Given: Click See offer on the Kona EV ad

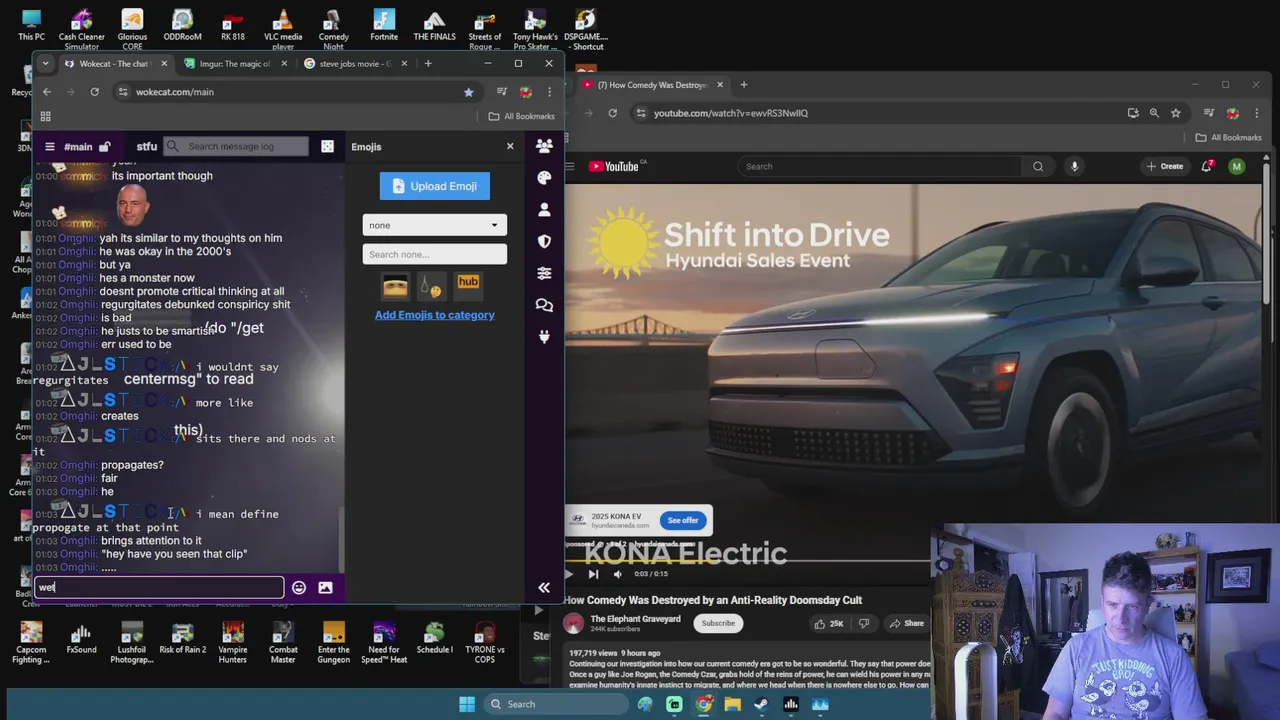Looking at the screenshot, I should pyautogui.click(x=683, y=520).
